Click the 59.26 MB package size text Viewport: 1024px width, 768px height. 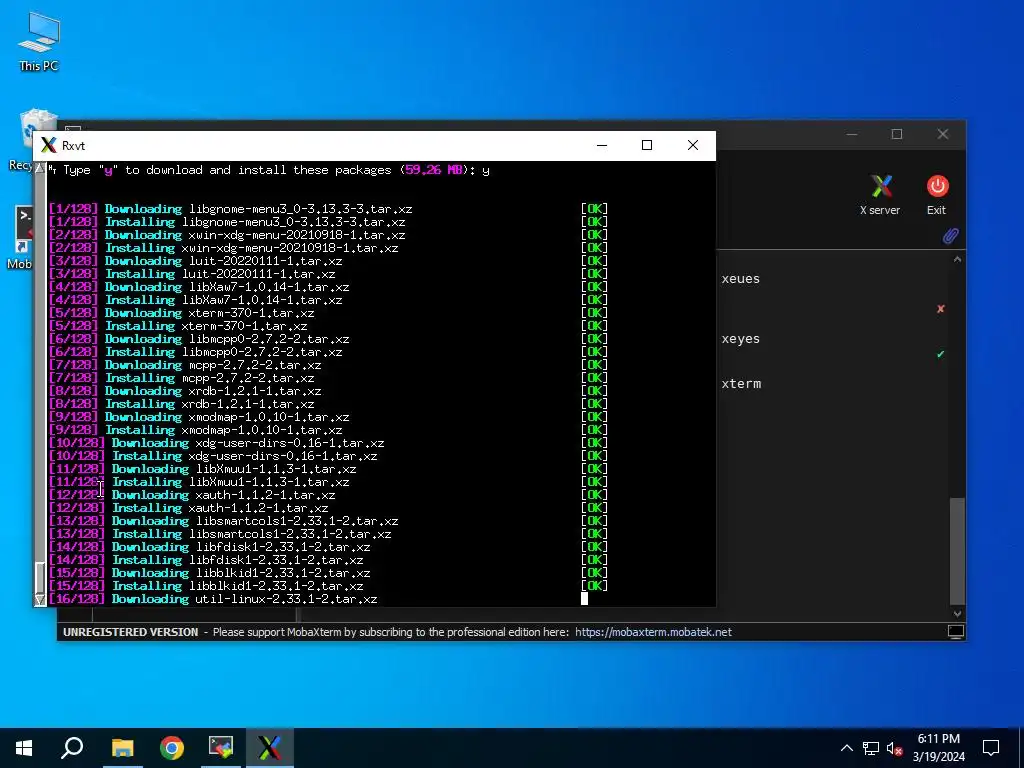(434, 170)
